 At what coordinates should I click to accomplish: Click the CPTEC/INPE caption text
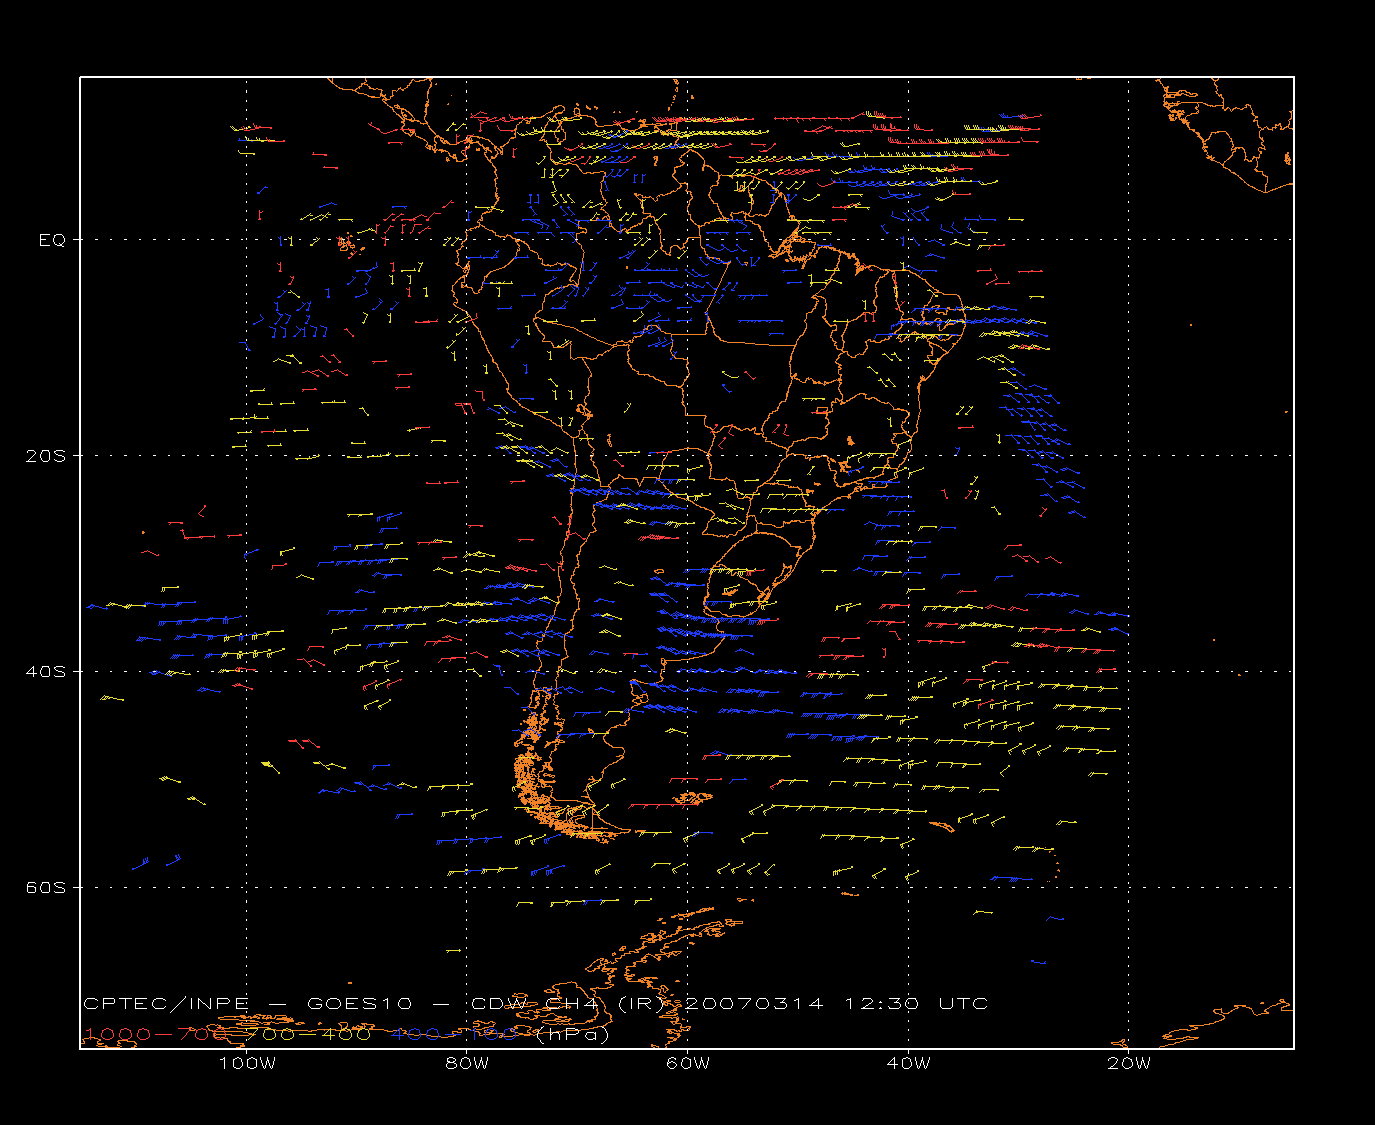click(166, 1004)
